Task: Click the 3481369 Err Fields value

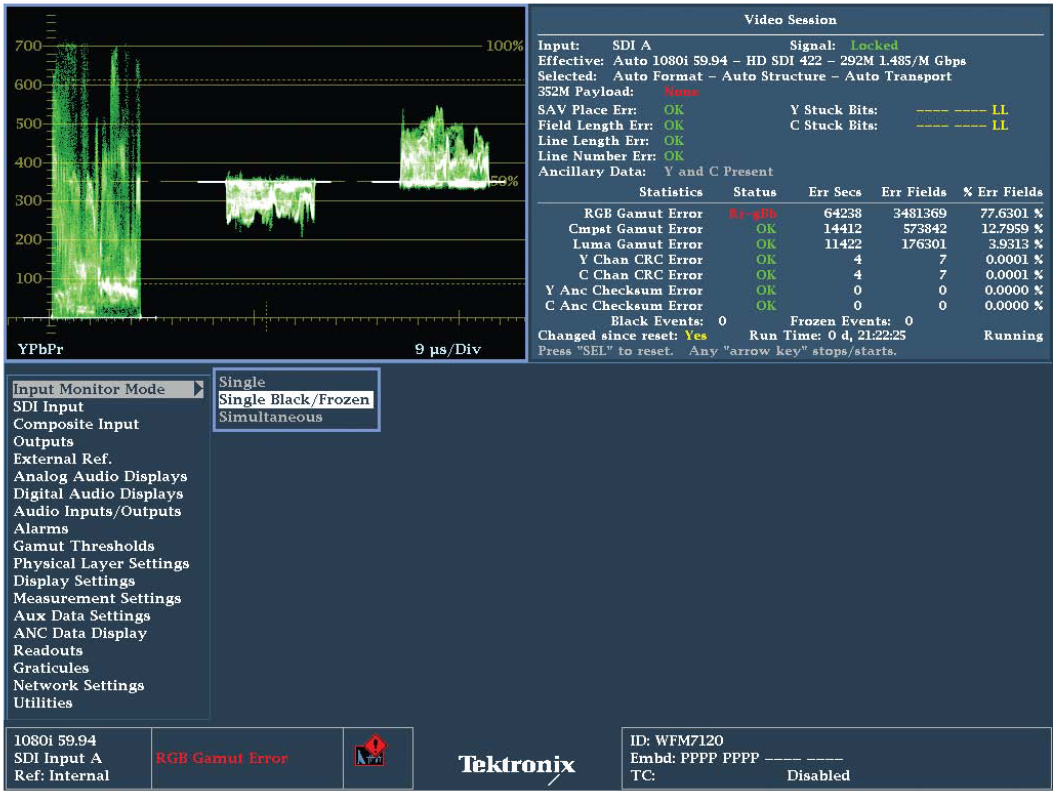Action: (920, 214)
